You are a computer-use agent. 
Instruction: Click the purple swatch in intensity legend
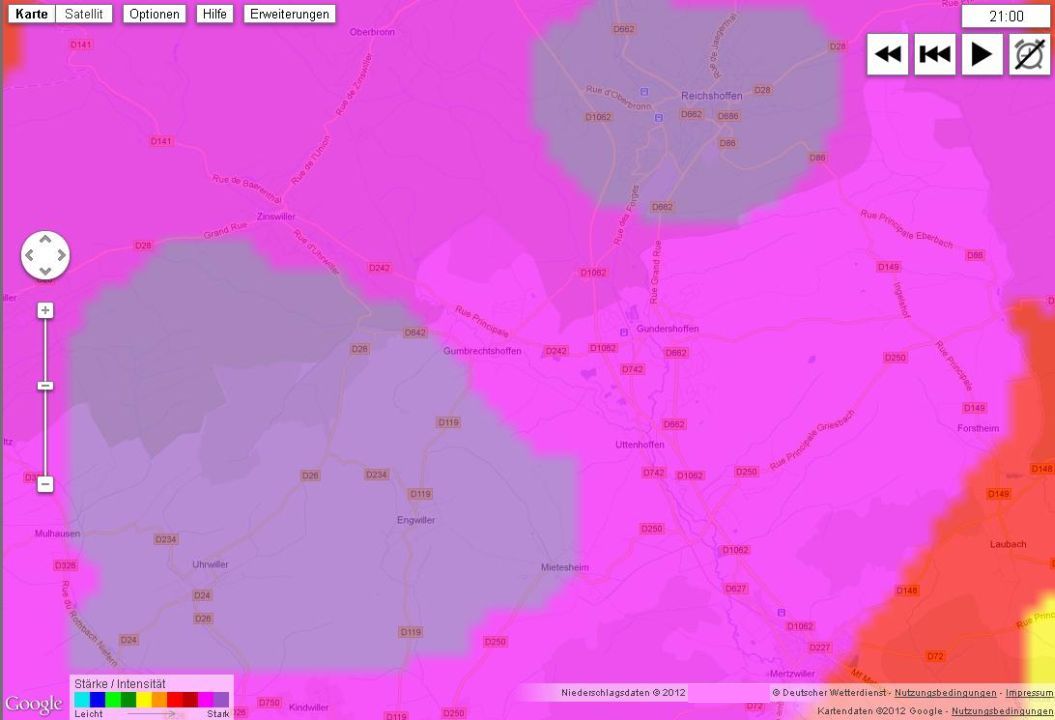pyautogui.click(x=221, y=700)
